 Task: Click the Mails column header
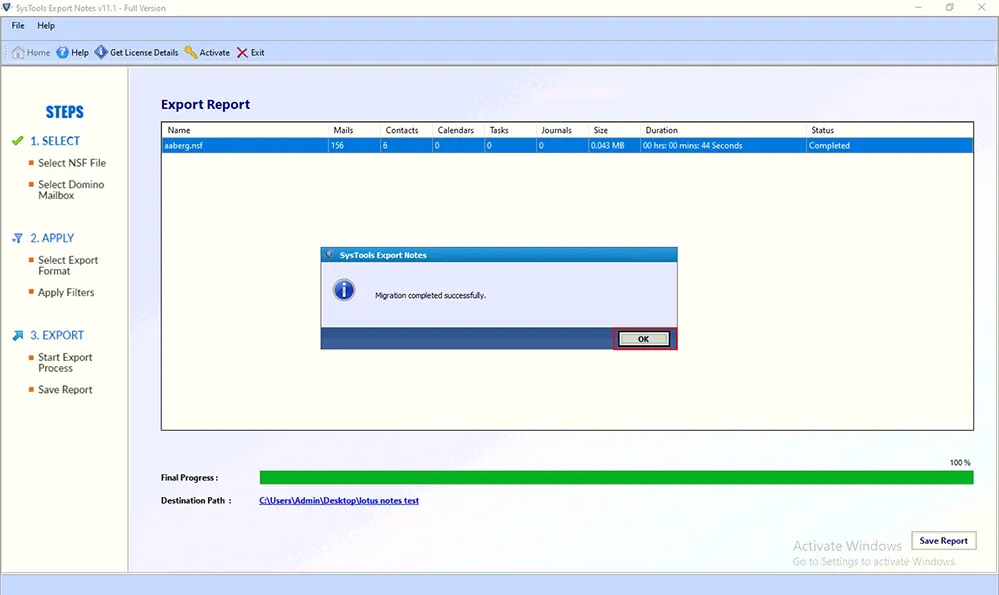pos(354,130)
